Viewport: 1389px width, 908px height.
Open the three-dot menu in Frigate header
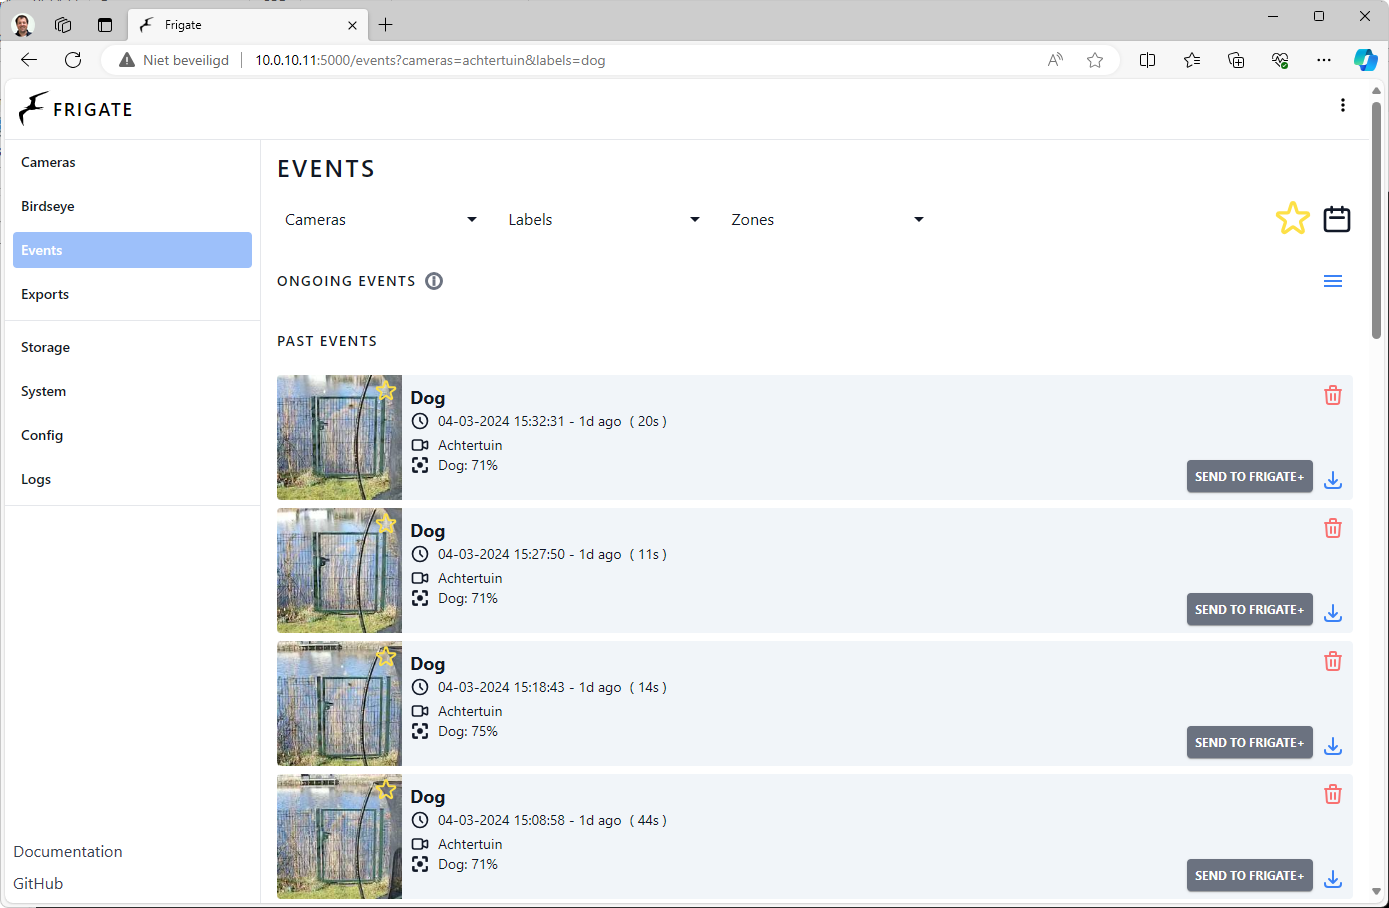[x=1342, y=106]
